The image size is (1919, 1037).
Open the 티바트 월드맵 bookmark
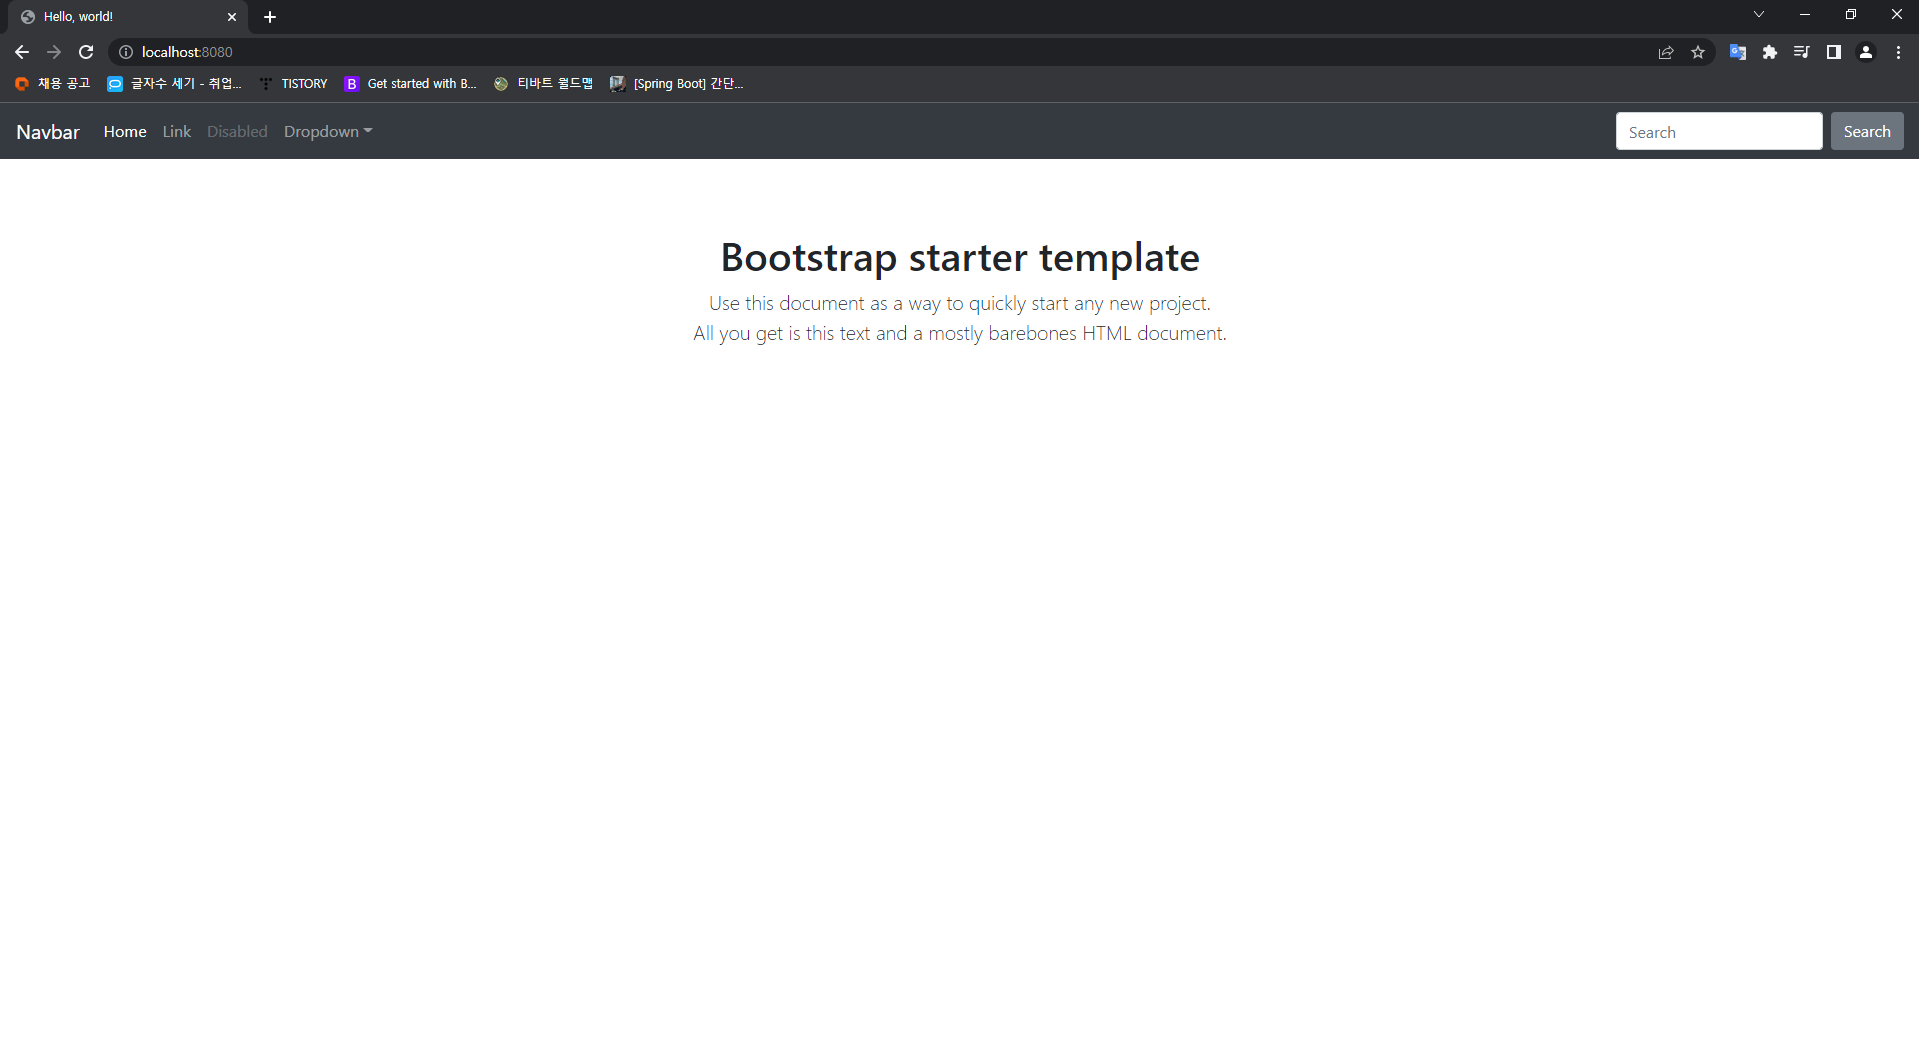[x=543, y=84]
